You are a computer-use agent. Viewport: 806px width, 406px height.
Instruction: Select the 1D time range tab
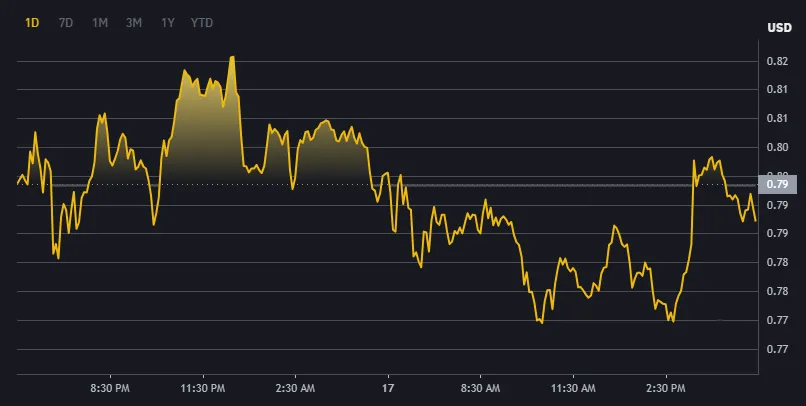(x=32, y=23)
